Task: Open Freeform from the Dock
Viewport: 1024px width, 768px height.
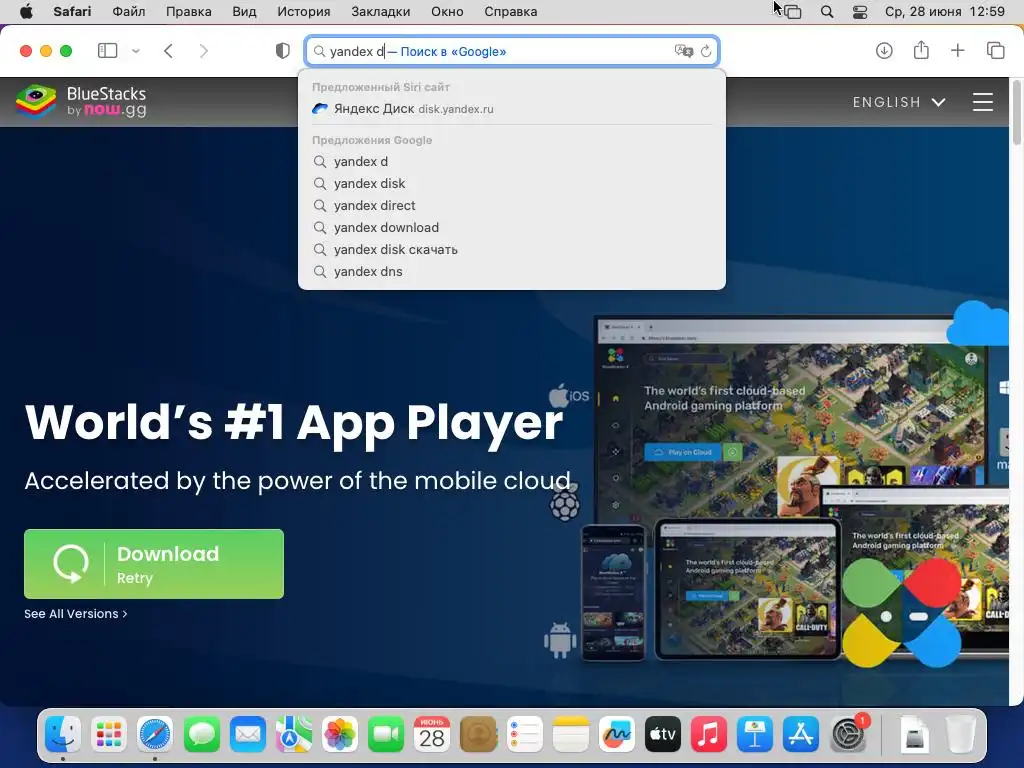Action: coord(616,735)
